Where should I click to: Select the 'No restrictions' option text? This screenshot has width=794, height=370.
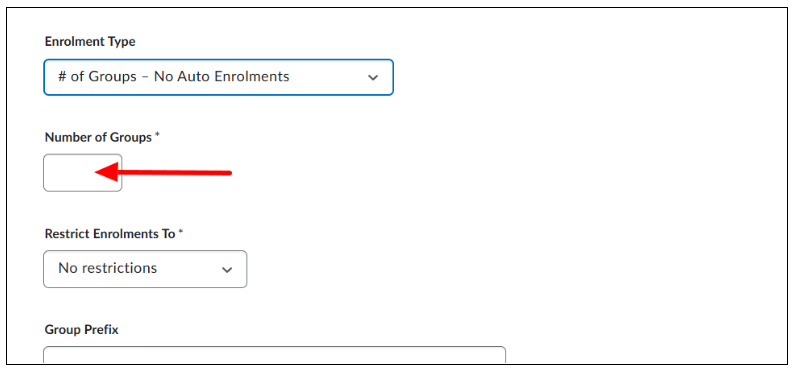(107, 268)
